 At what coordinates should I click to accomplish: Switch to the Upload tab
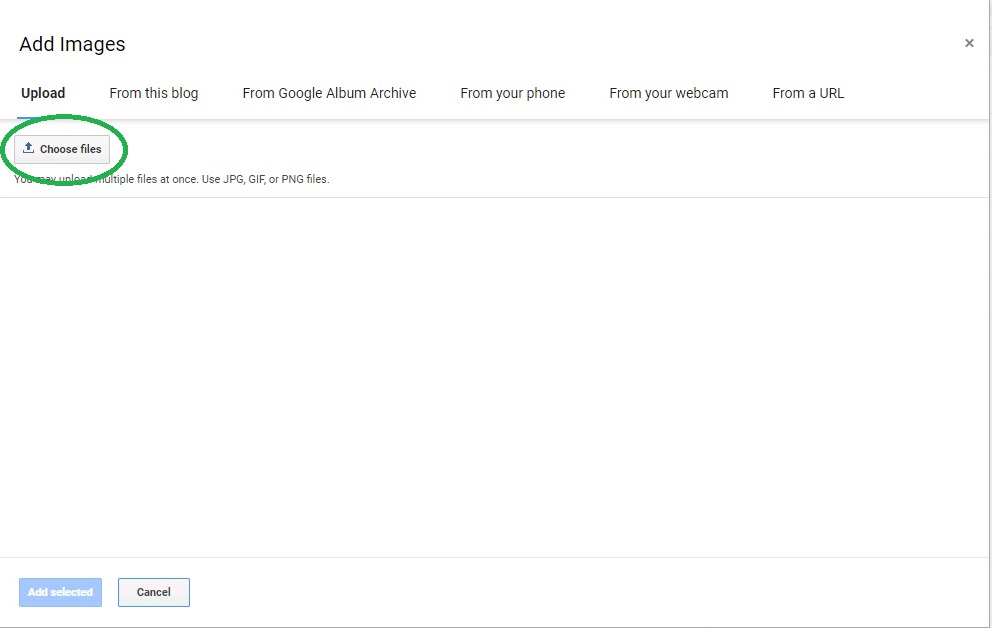pyautogui.click(x=43, y=93)
